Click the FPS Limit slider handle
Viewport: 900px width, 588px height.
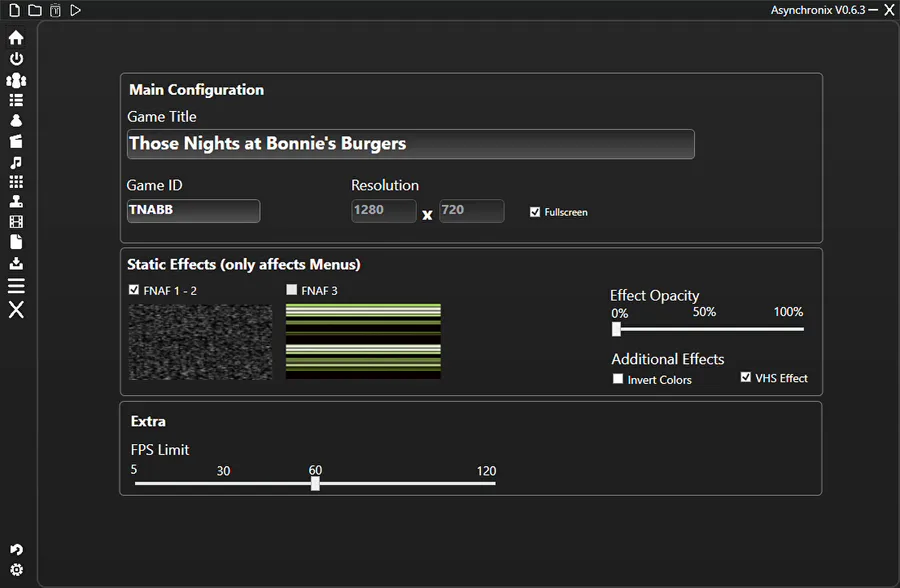point(315,483)
